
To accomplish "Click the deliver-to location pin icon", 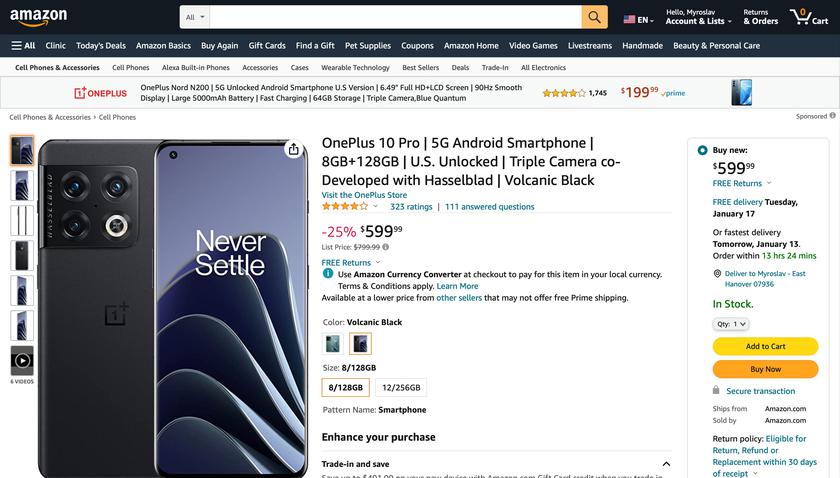I will (717, 273).
